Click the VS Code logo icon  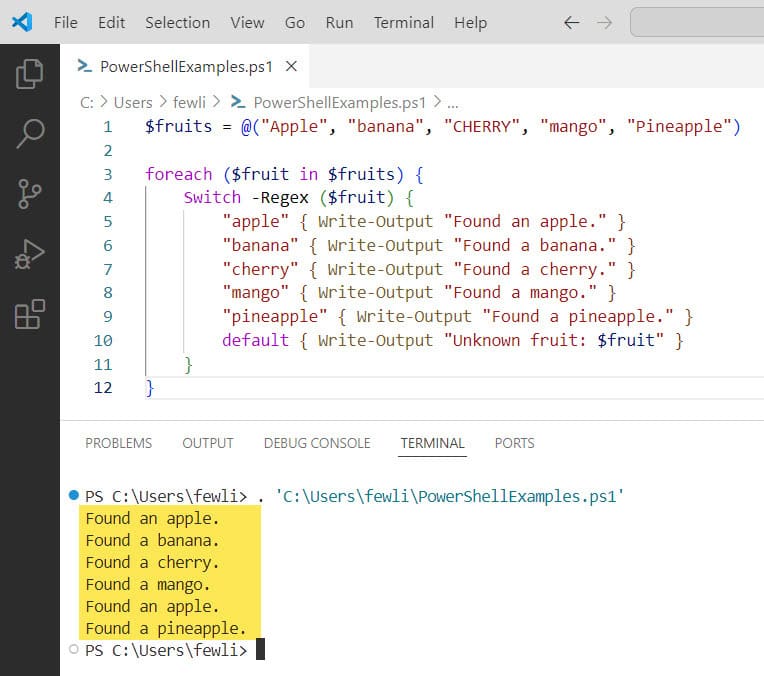coord(22,22)
